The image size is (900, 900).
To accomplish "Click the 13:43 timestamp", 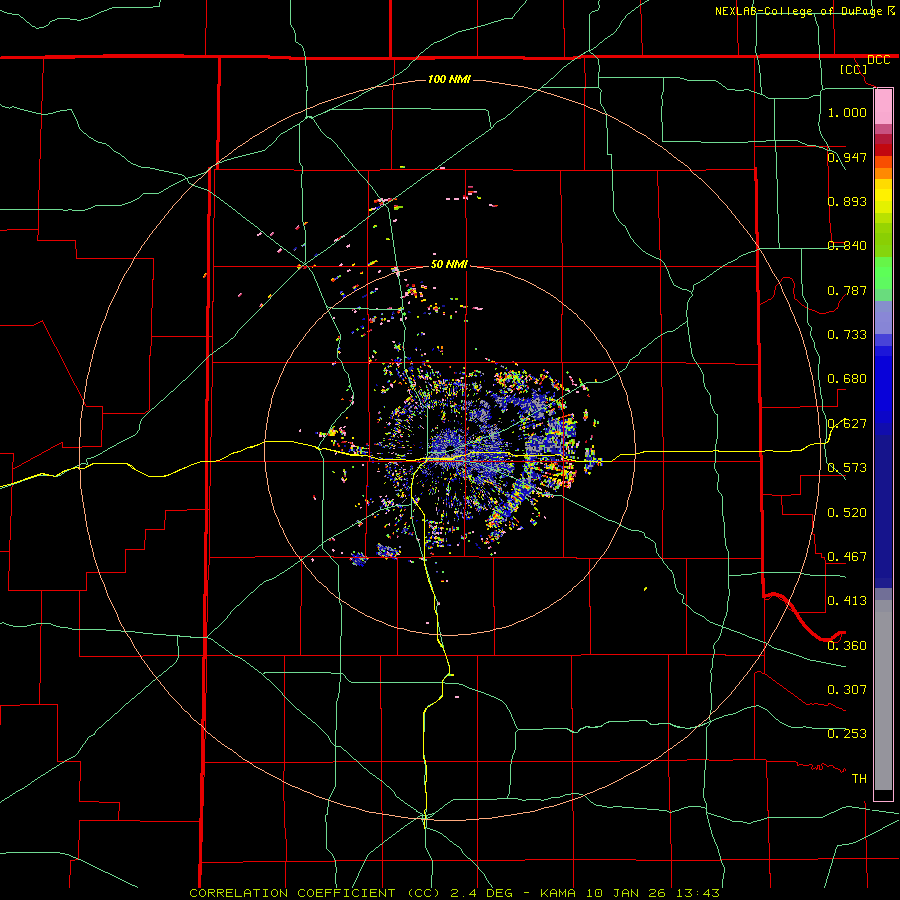I will (698, 893).
